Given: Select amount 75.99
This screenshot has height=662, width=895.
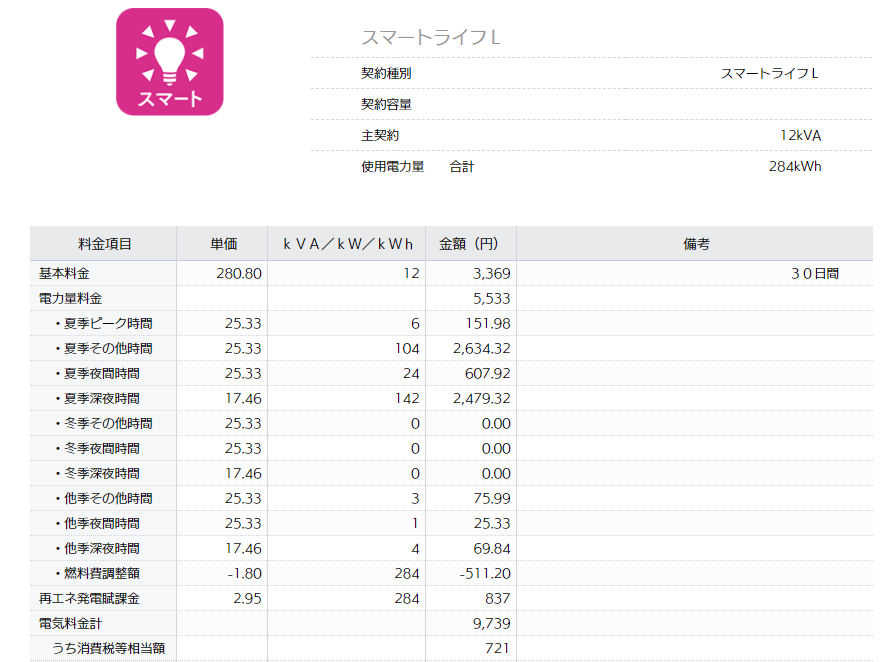Looking at the screenshot, I should click(x=492, y=499).
